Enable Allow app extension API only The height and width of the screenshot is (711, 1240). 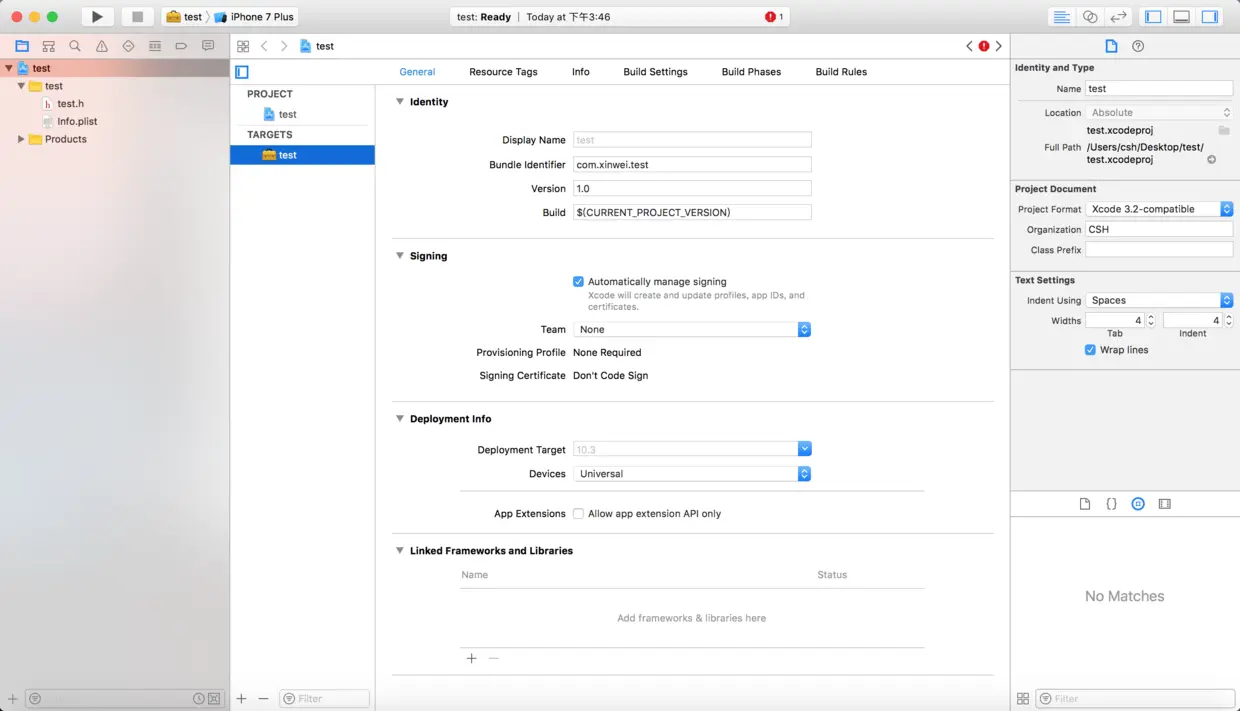click(578, 514)
